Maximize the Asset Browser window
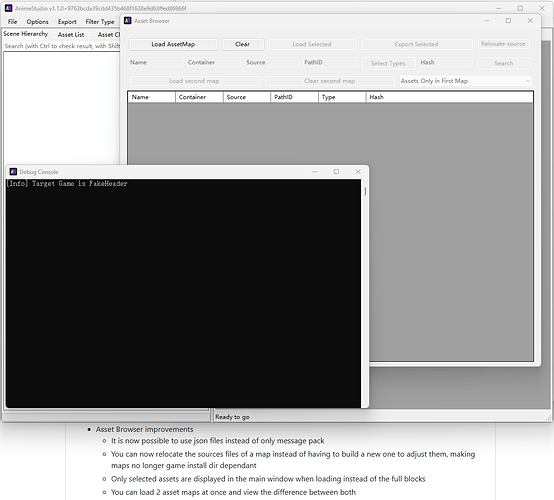Viewport: 554px width, 500px height. click(x=508, y=21)
